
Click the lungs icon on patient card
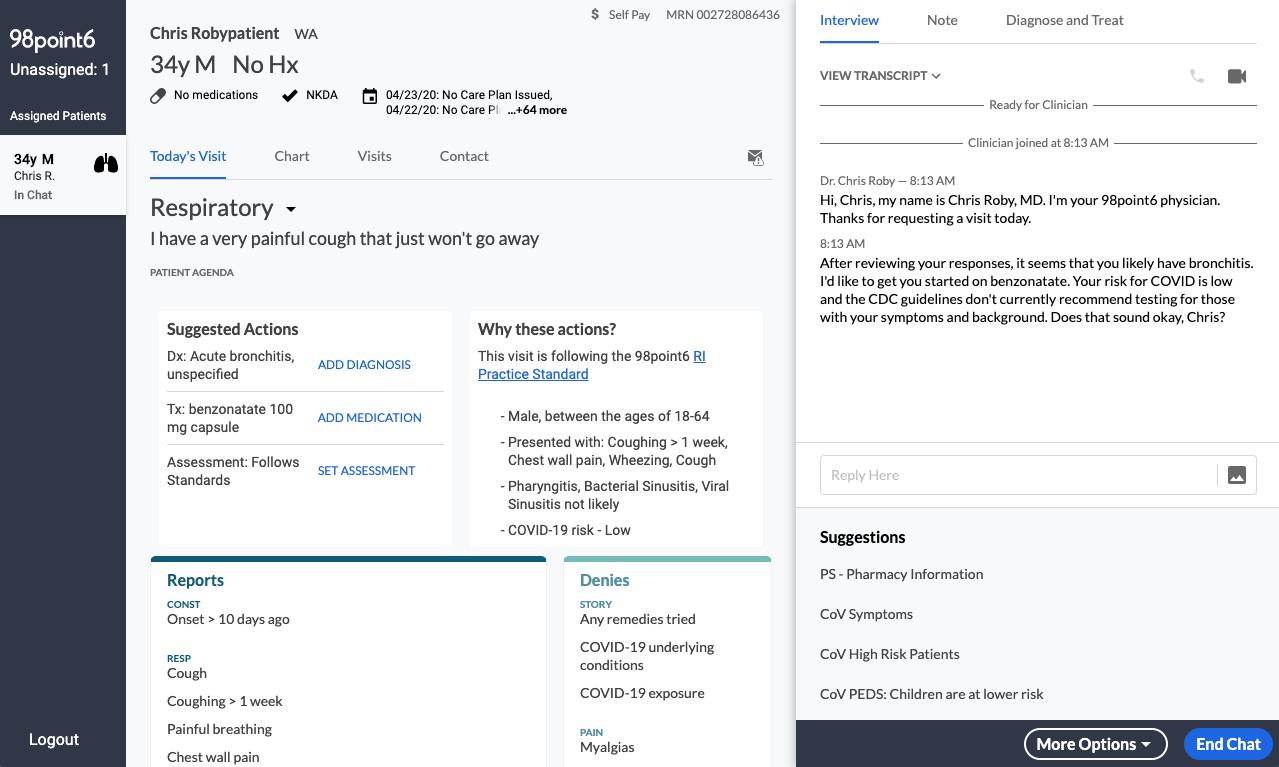pyautogui.click(x=106, y=163)
